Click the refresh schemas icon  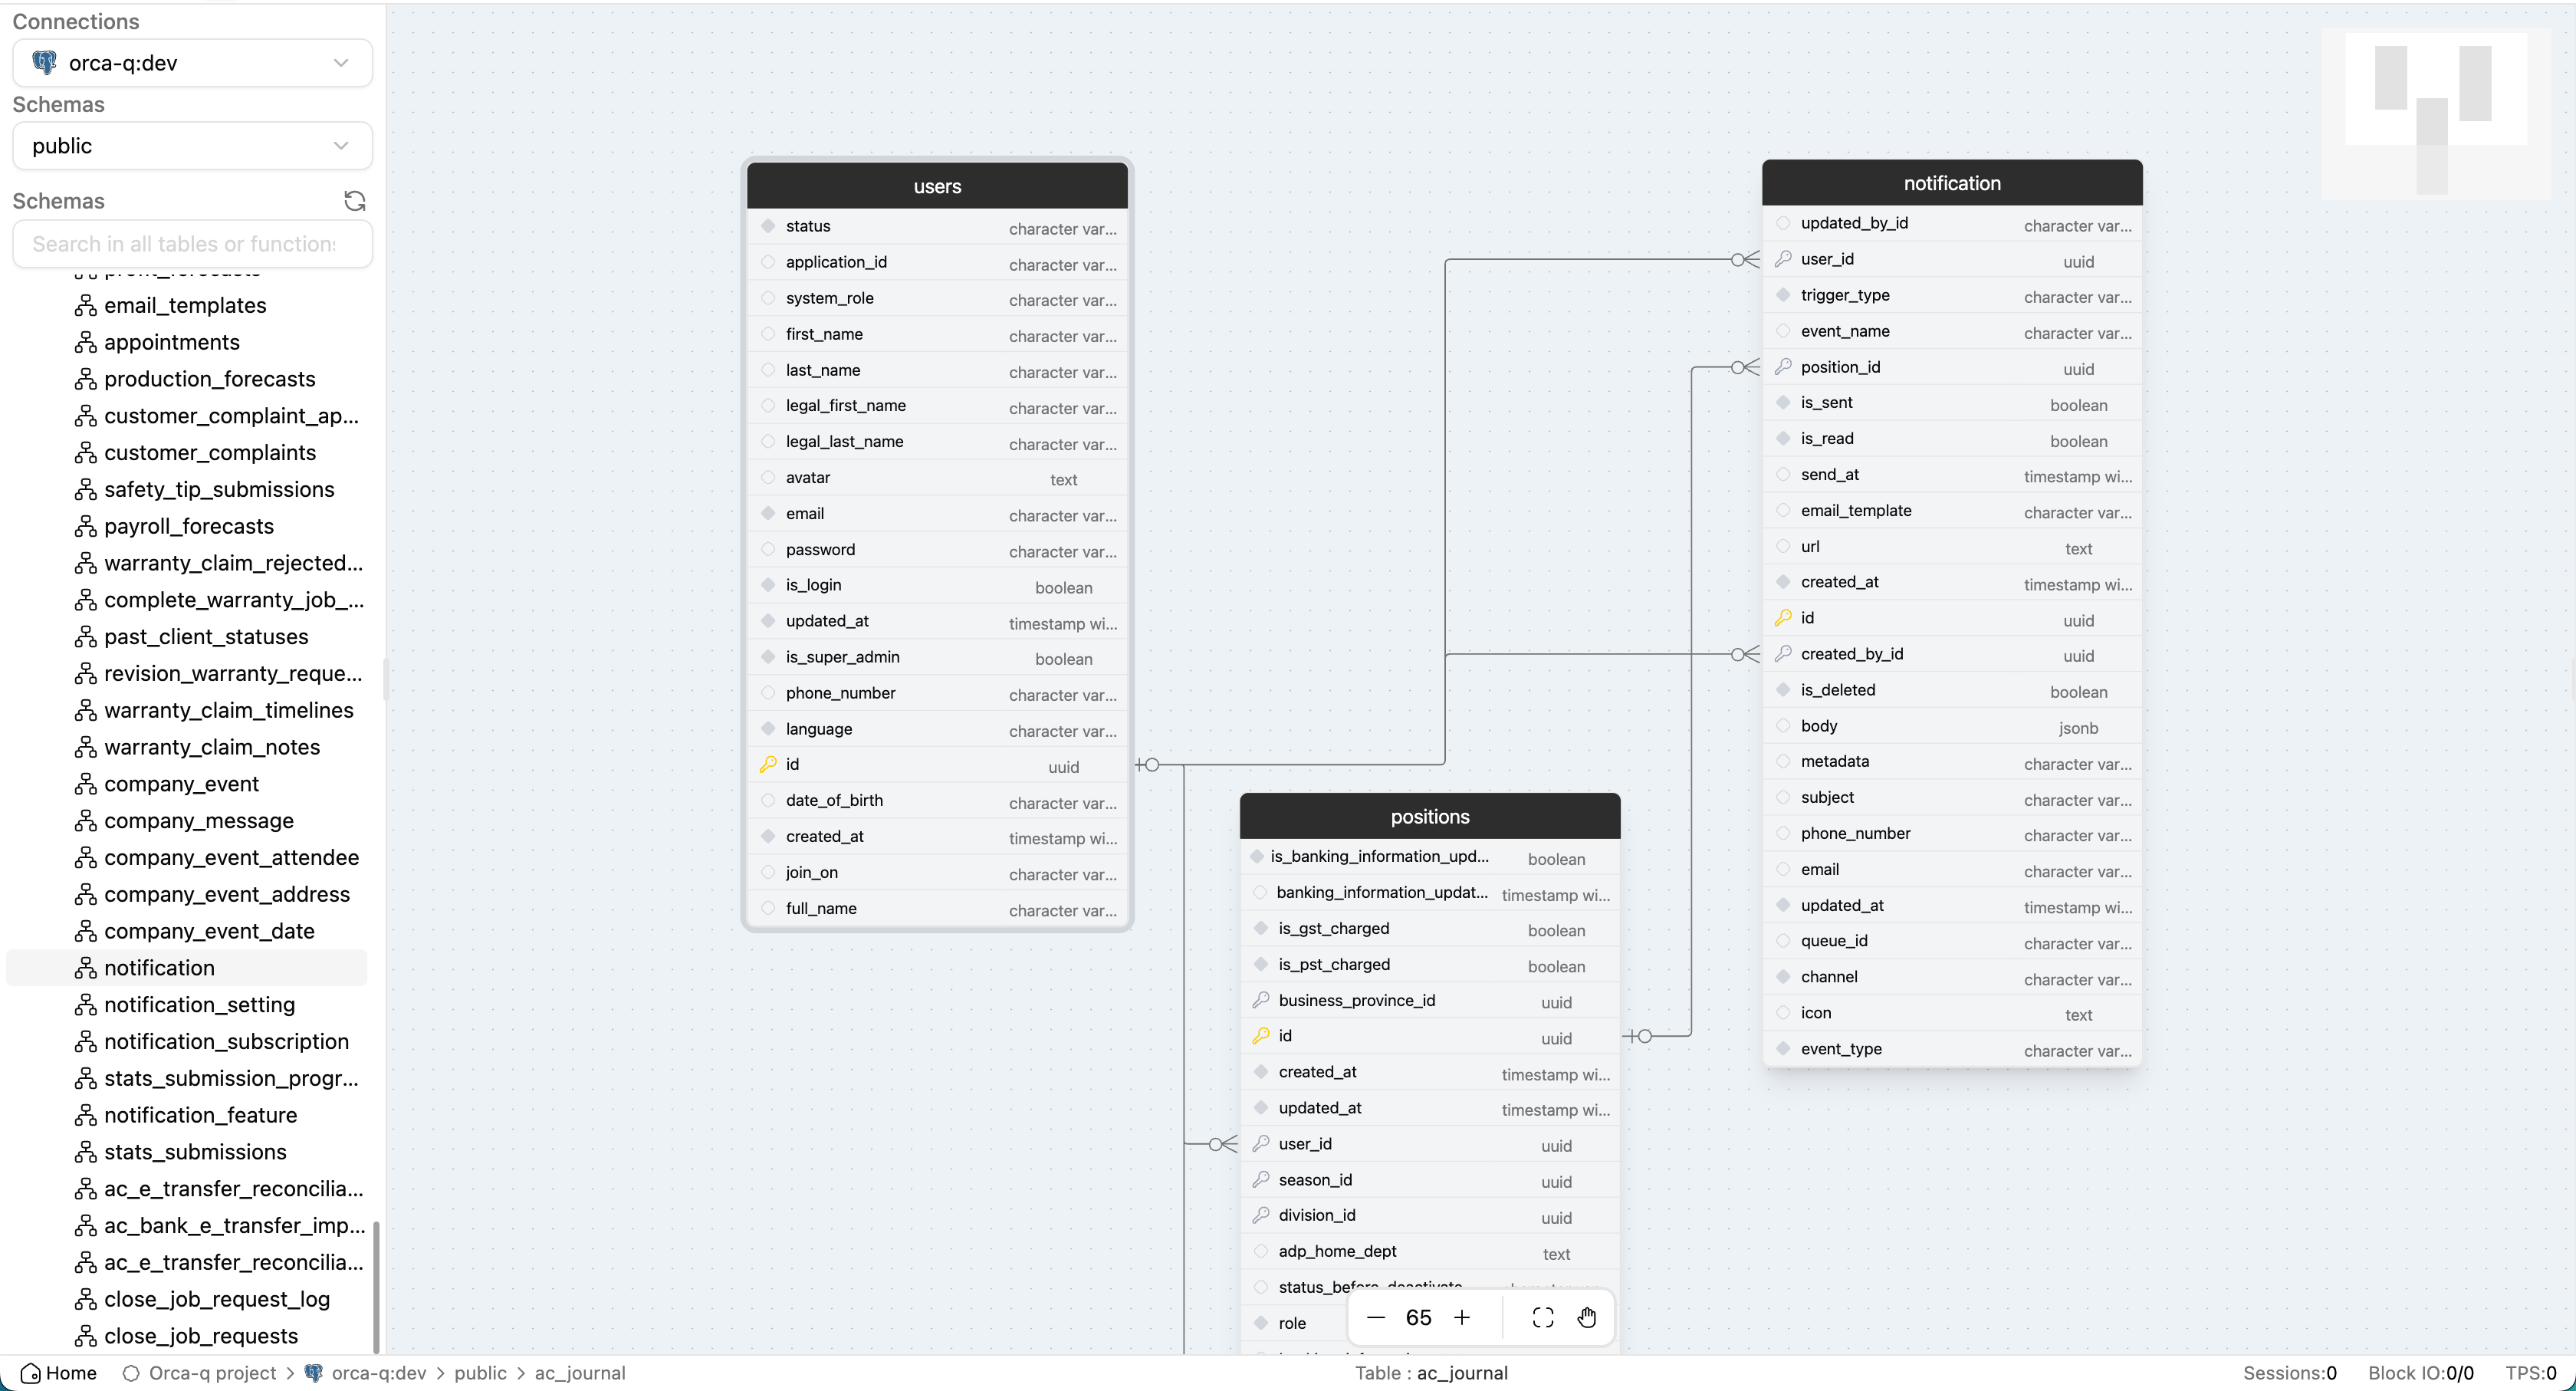(x=355, y=201)
